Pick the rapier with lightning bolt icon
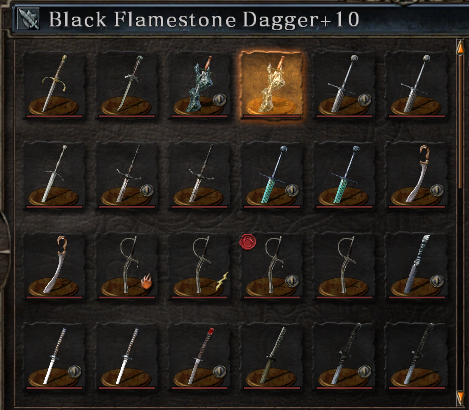 pos(199,267)
